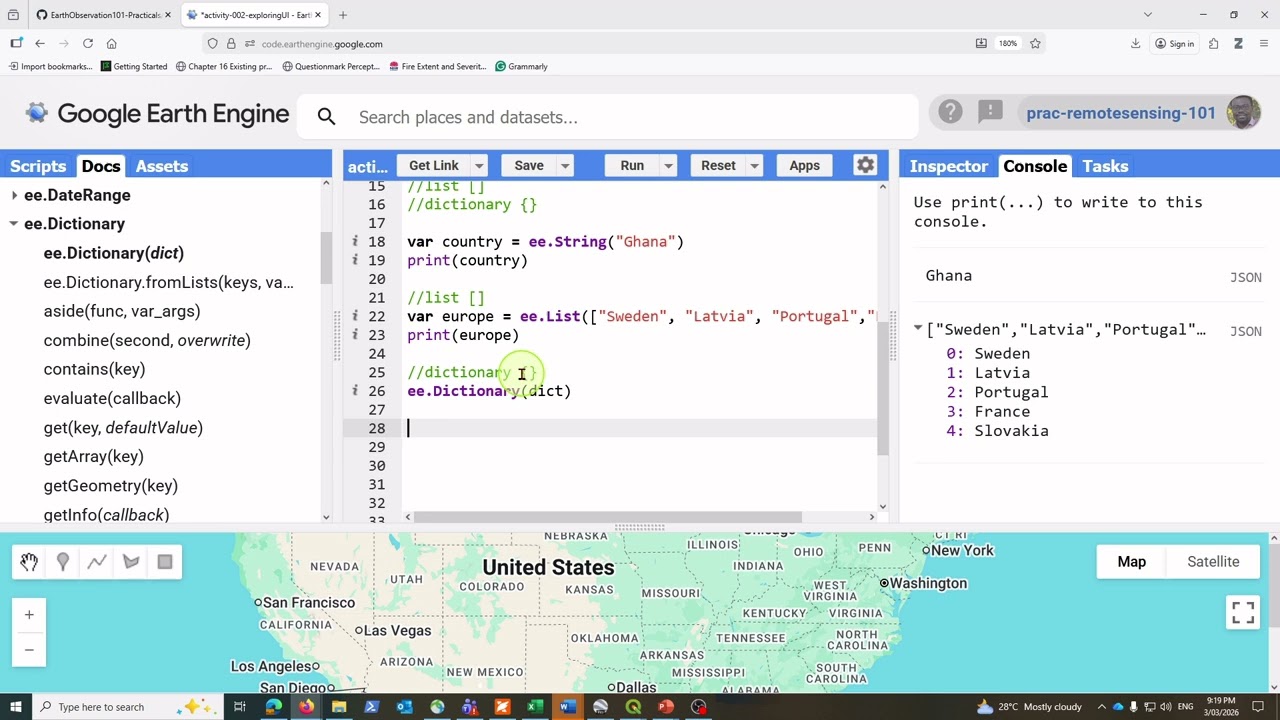Open the Get Link dropdown arrow
This screenshot has height=720, width=1280.
tap(479, 166)
